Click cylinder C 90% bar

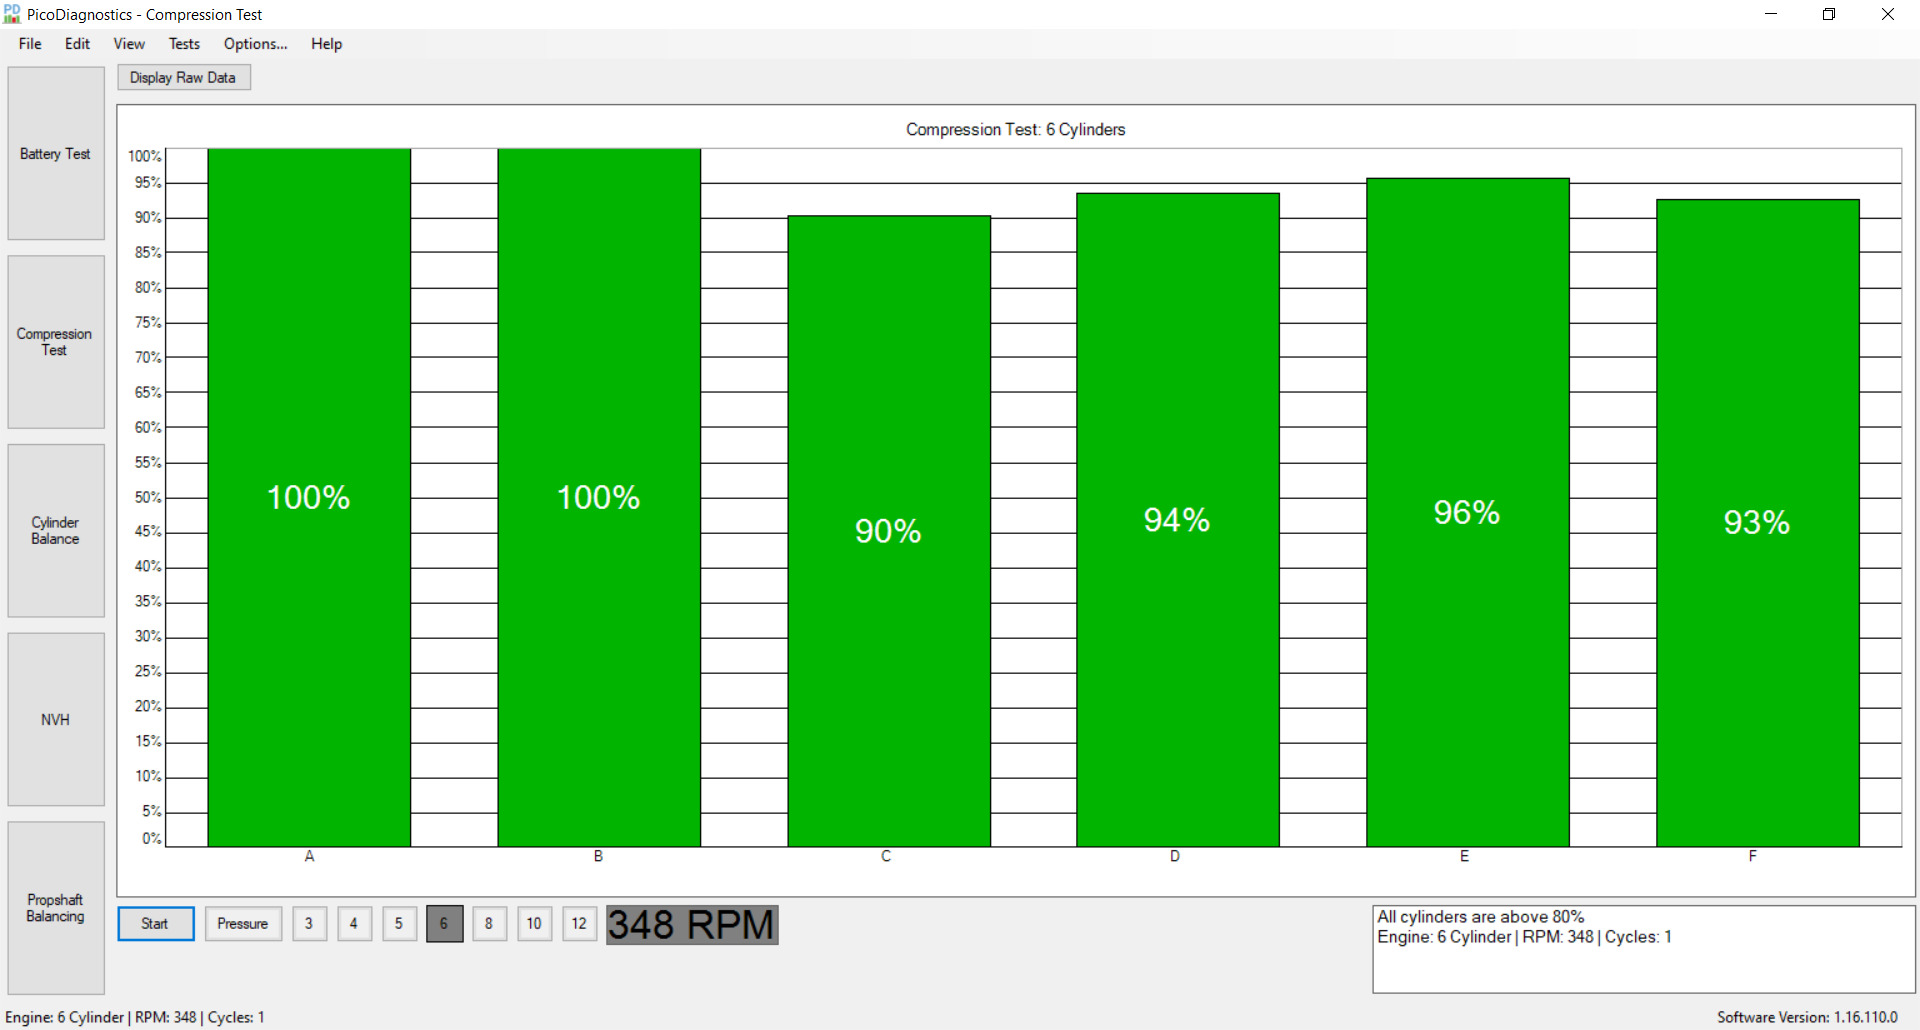click(x=889, y=531)
